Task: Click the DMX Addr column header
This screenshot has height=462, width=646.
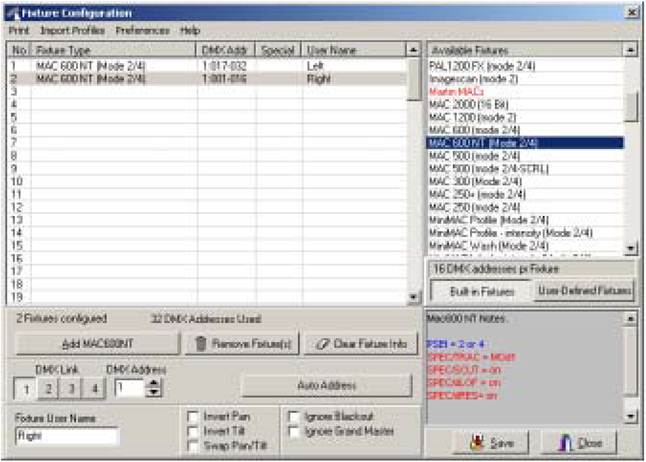Action: [225, 50]
